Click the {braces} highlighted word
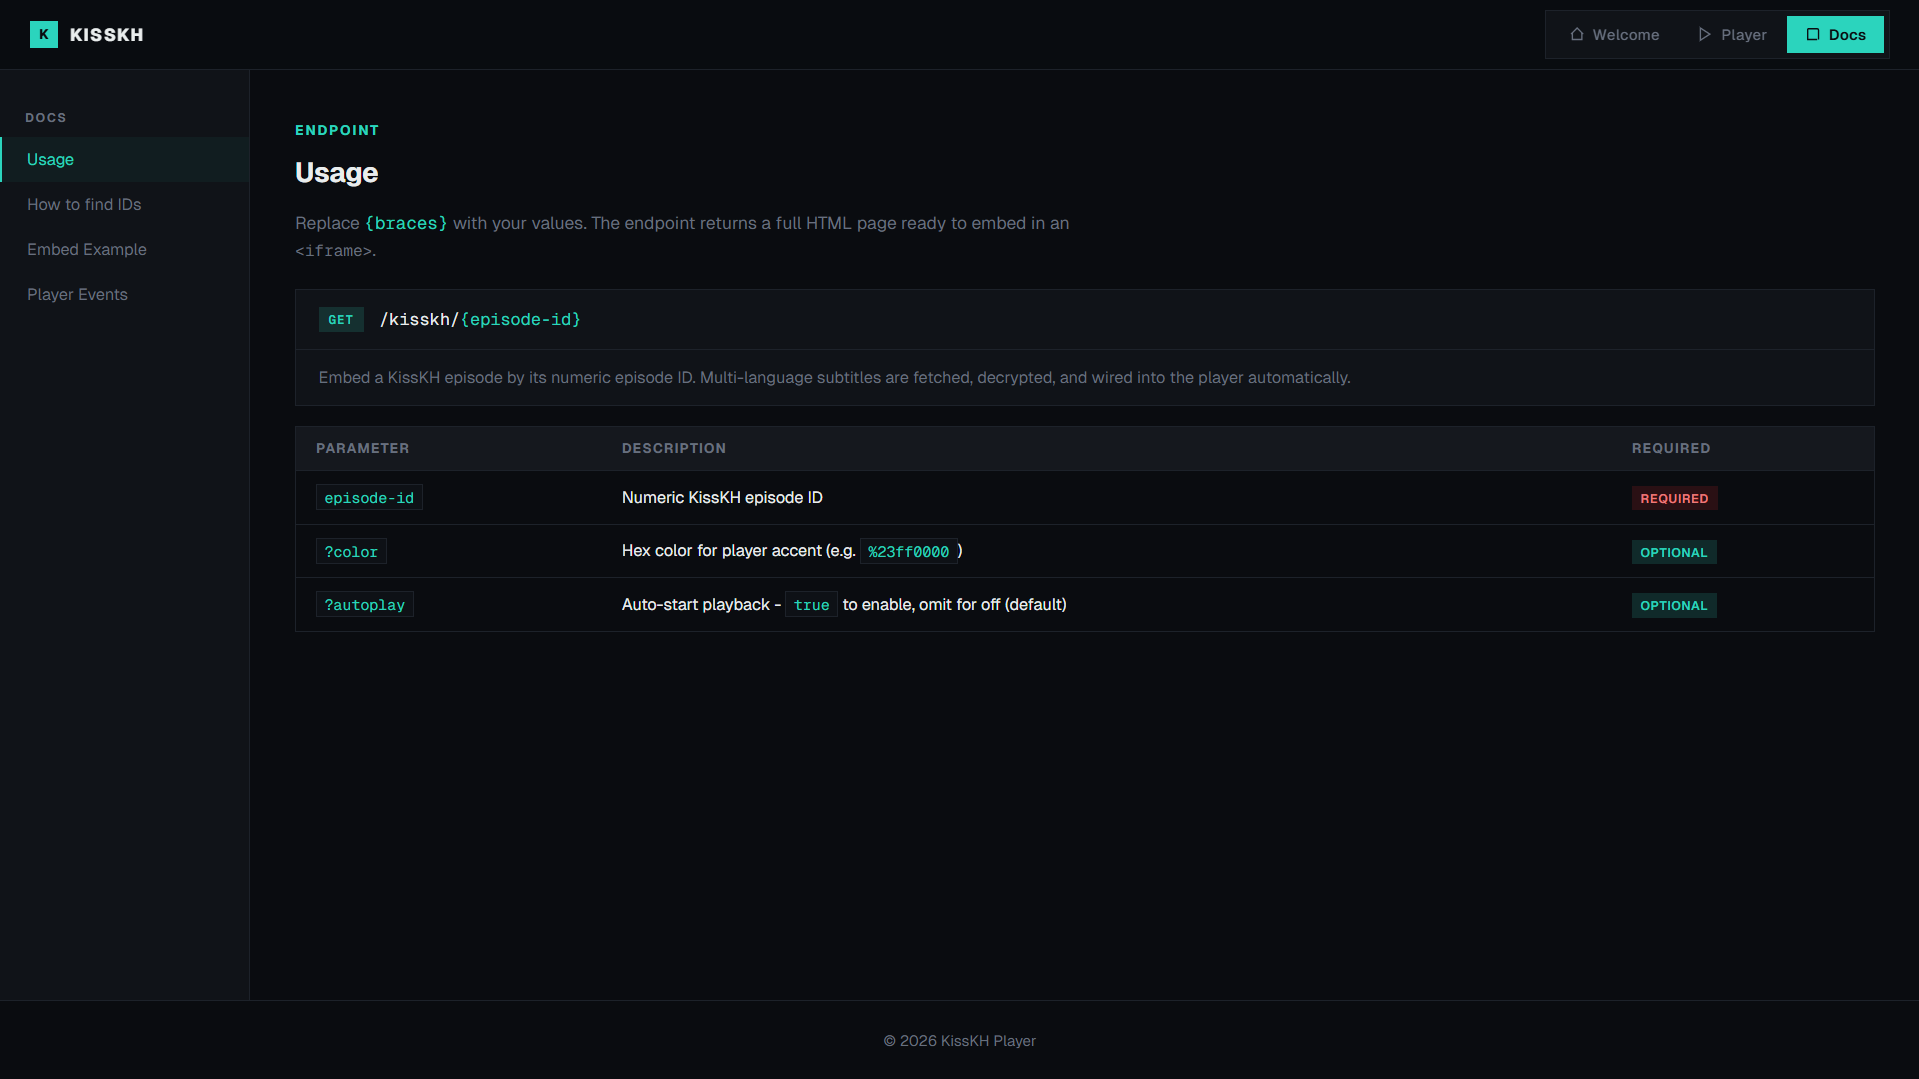Viewport: 1919px width, 1079px height. (x=406, y=223)
